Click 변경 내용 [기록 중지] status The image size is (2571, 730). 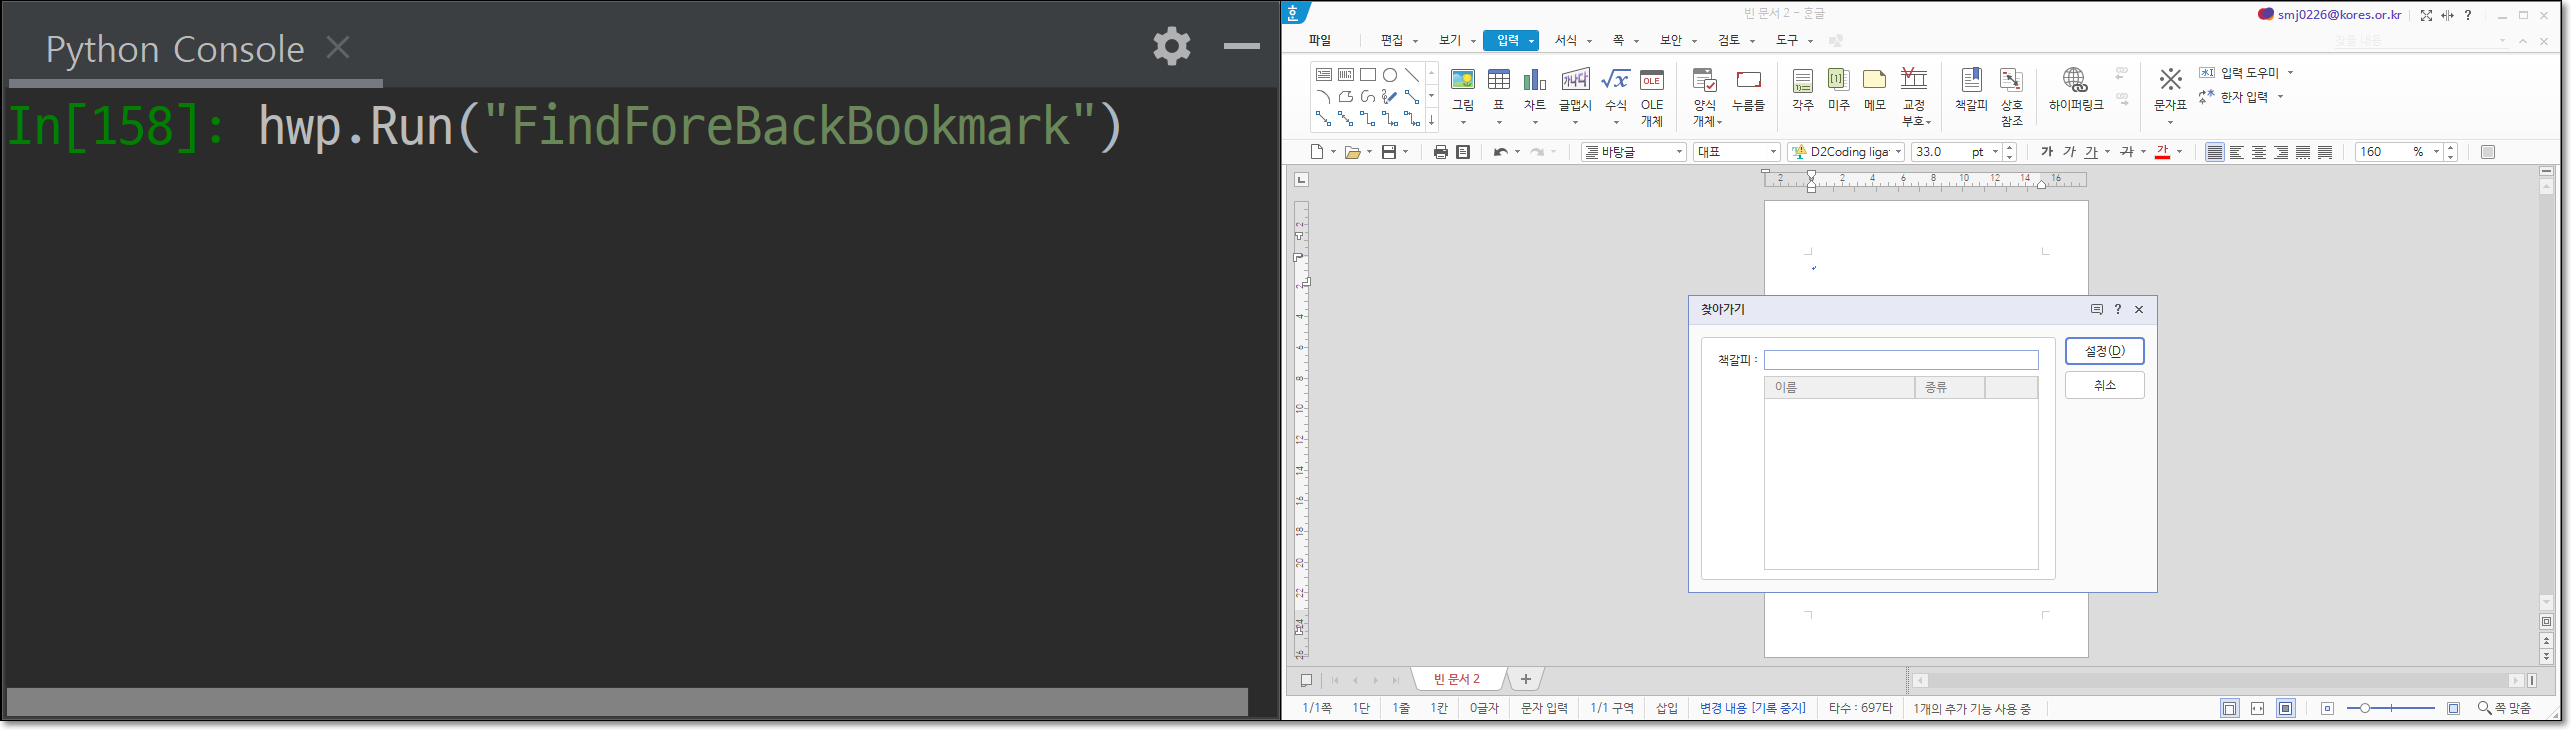[1752, 708]
